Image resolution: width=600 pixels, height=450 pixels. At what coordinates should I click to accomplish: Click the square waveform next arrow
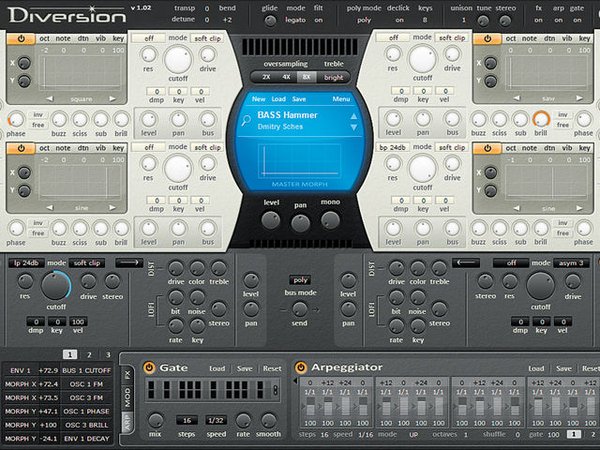[112, 99]
